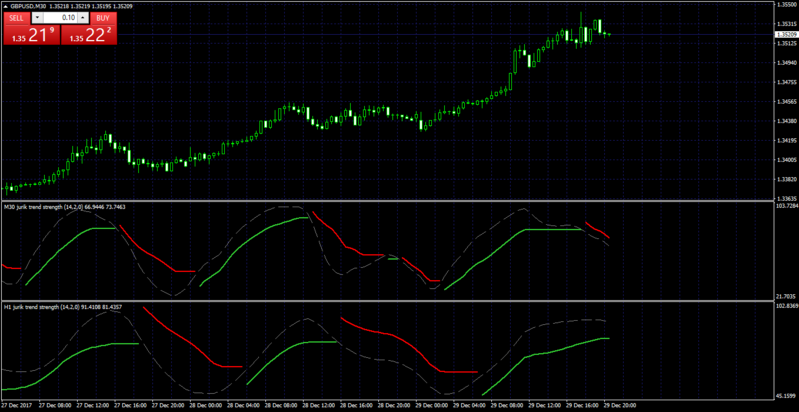Click the 1.34380 price axis label
Image resolution: width=799 pixels, height=412 pixels.
(x=785, y=121)
